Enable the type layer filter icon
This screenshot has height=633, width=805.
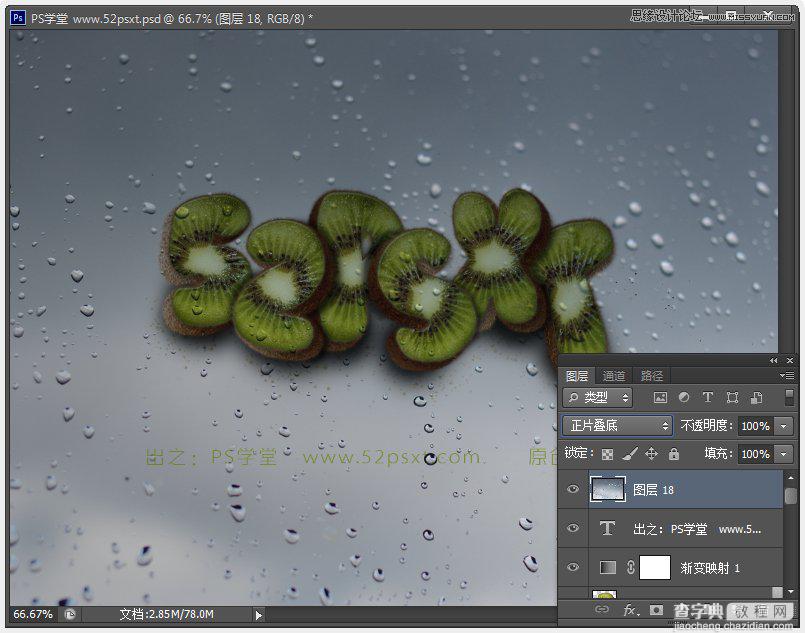pos(707,397)
